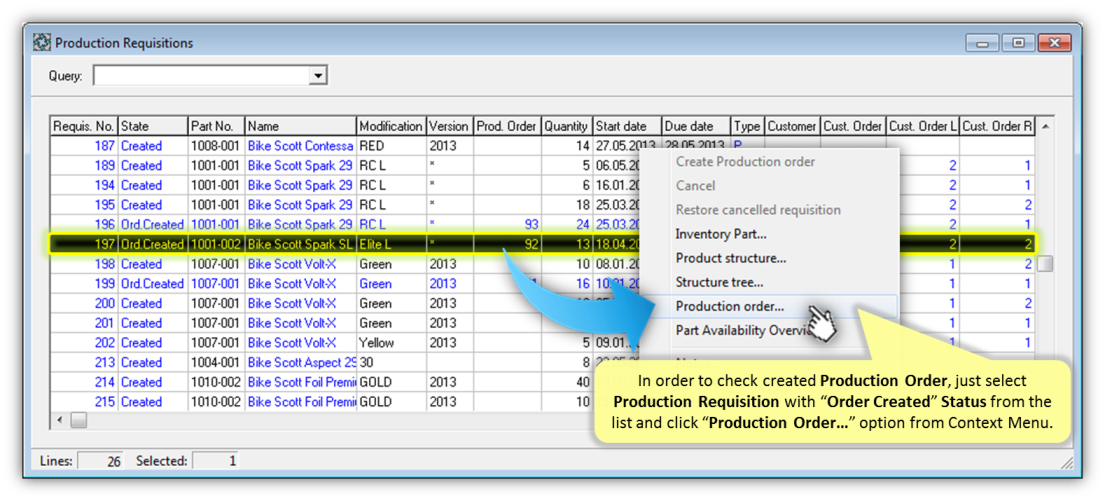Click part number 1004-001 cell
Image resolution: width=1105 pixels, height=501 pixels.
coord(216,363)
